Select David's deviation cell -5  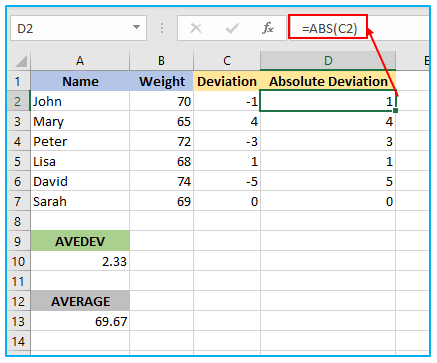coord(227,181)
